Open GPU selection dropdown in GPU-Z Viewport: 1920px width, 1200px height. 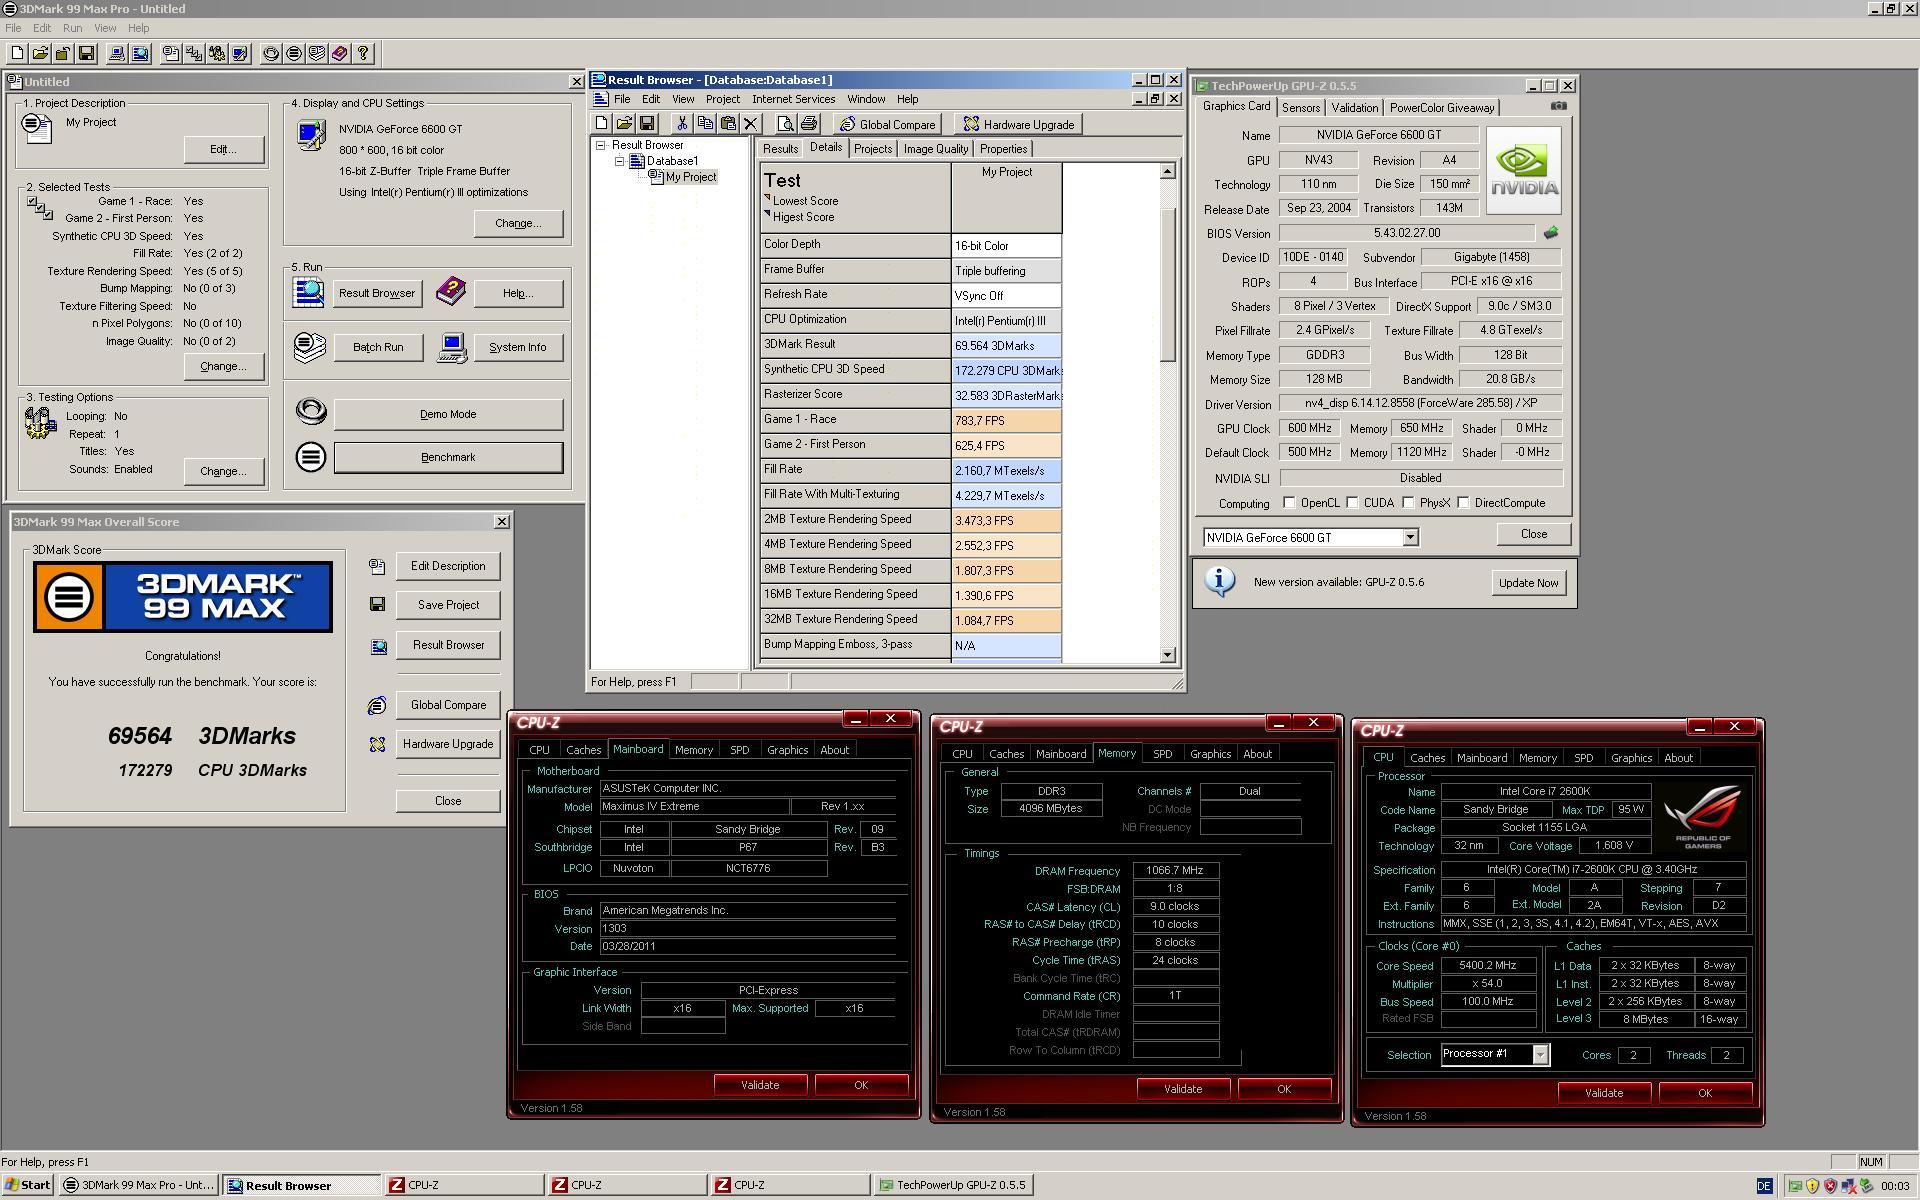point(1409,538)
